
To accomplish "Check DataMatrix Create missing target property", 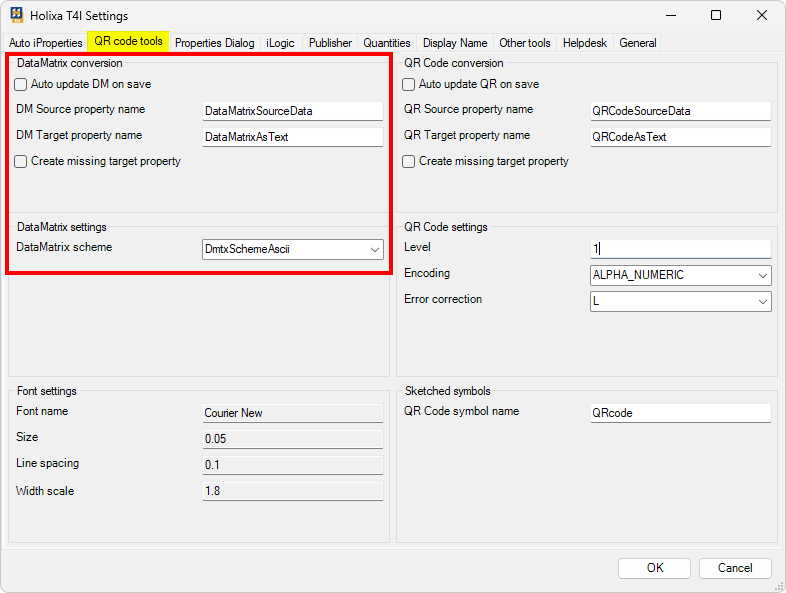I will (x=21, y=161).
